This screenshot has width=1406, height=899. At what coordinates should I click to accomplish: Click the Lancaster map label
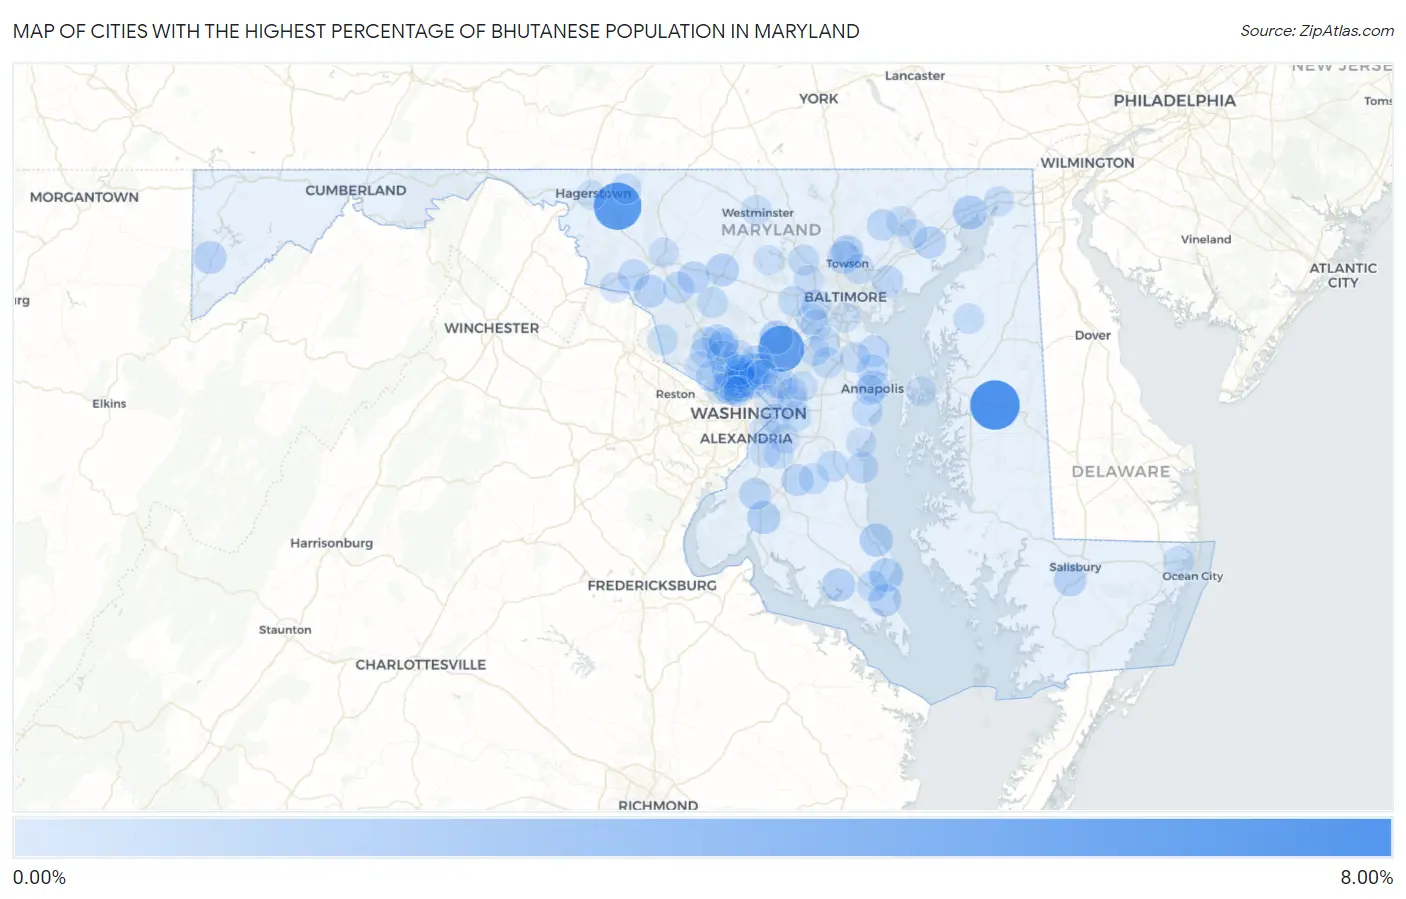pyautogui.click(x=914, y=75)
